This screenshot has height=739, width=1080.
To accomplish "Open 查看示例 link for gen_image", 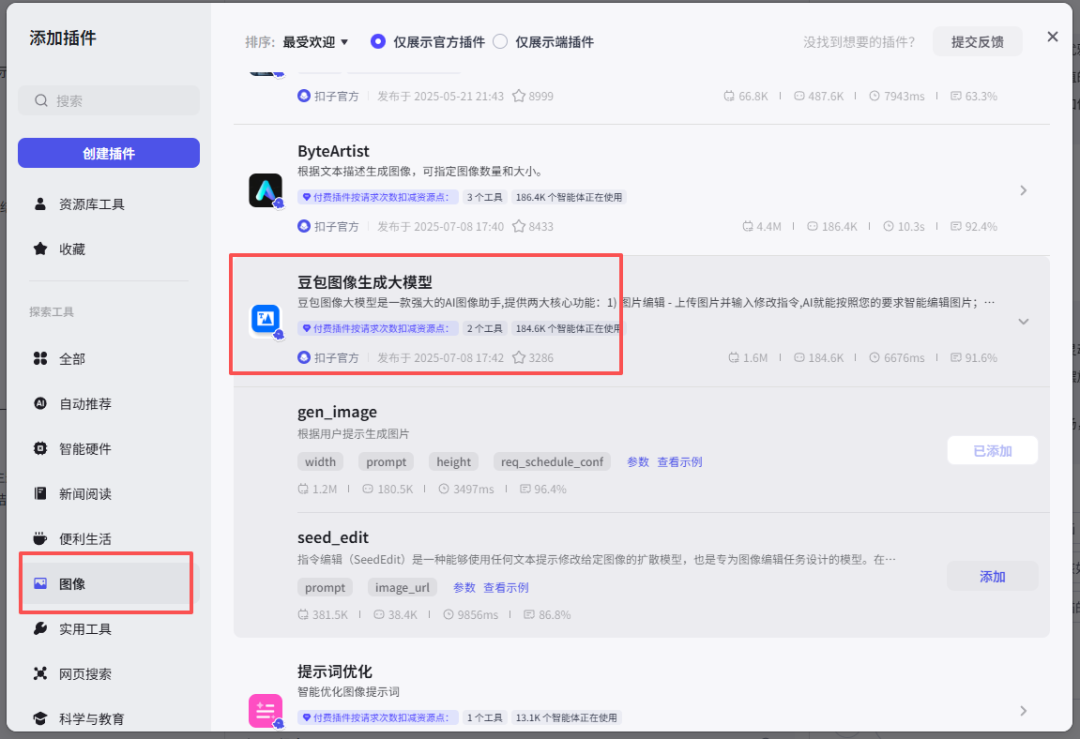I will click(x=680, y=461).
